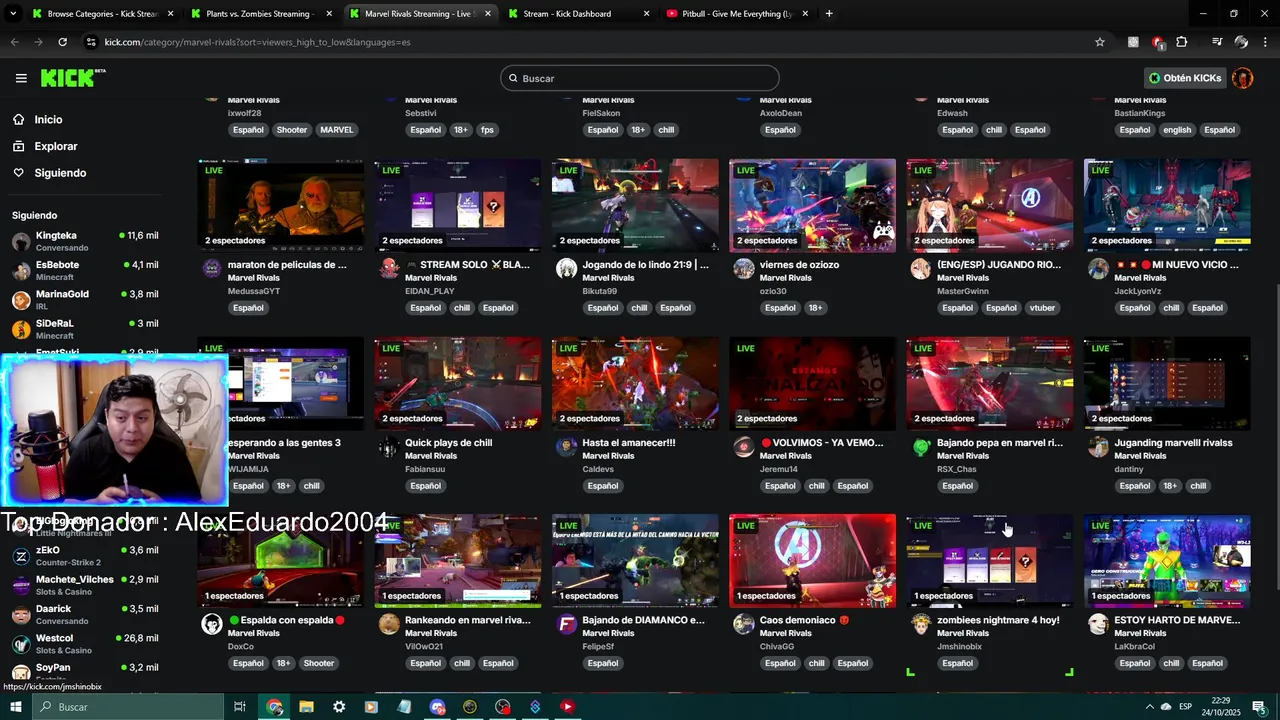
Task: Expand the tab search dropdown arrow
Action: [13, 14]
